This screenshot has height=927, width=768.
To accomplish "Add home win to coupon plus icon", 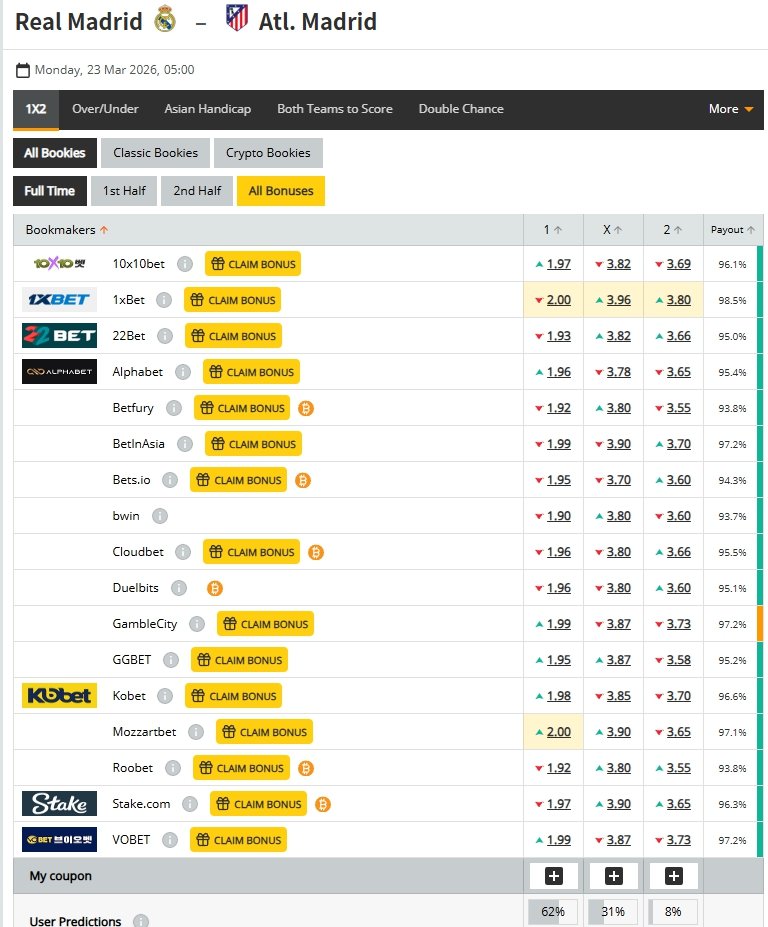I will [x=554, y=876].
